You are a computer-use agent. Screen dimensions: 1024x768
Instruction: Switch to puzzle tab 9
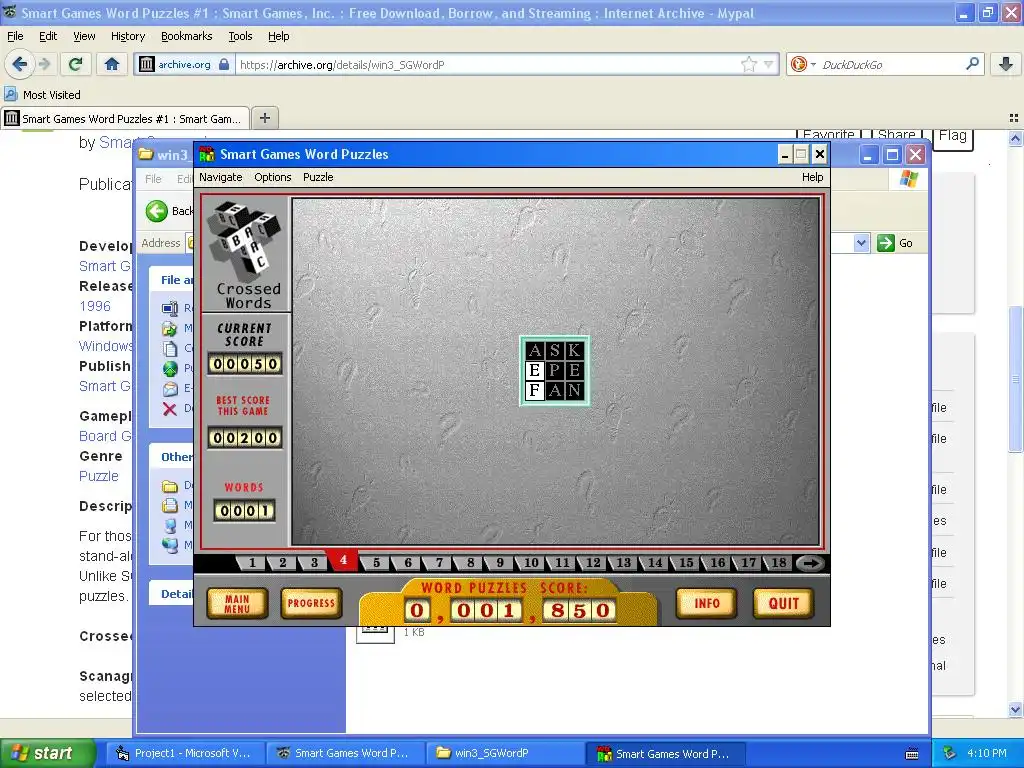[x=500, y=563]
